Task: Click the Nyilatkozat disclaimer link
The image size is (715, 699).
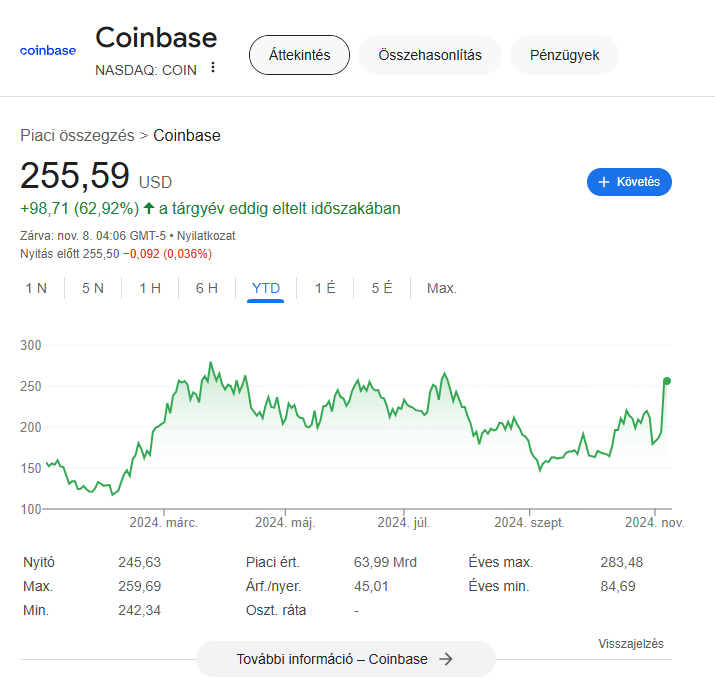Action: pos(206,236)
